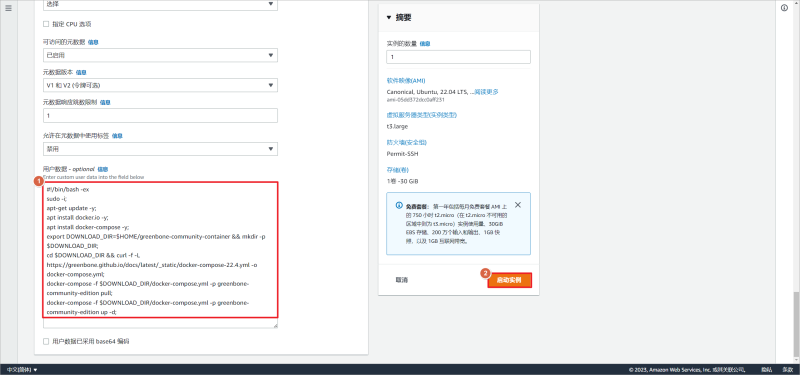Click the 条款 footer link
Image resolution: width=800 pixels, height=375 pixels.
click(788, 369)
